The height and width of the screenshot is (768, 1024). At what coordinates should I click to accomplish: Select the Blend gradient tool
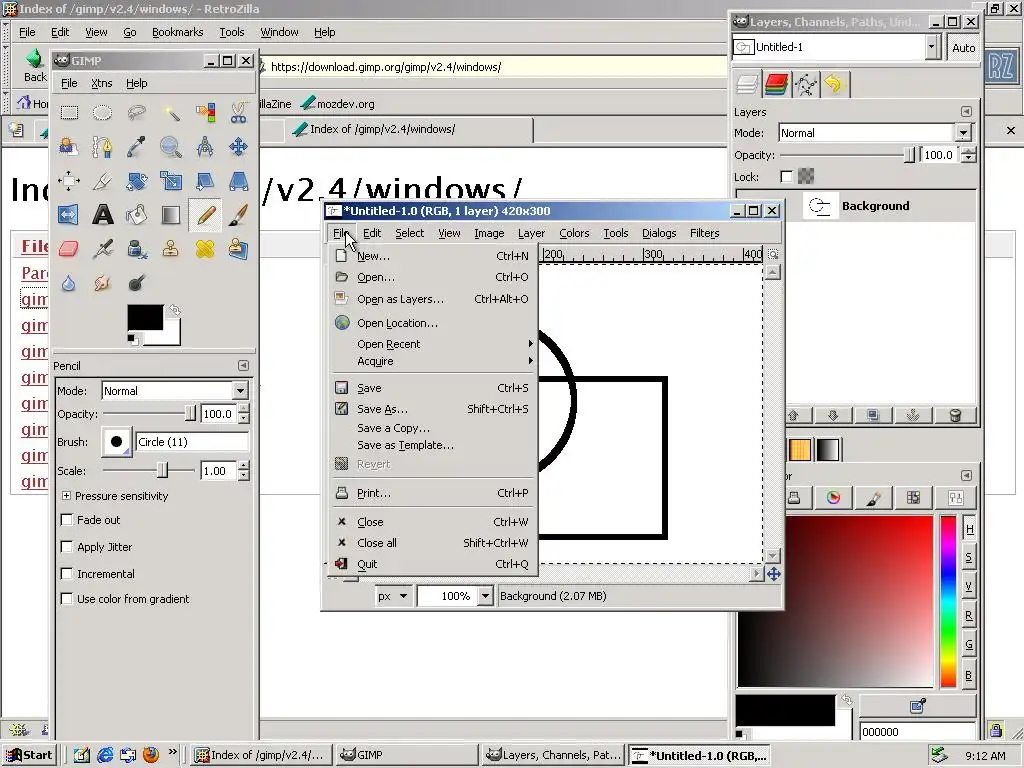(x=171, y=215)
